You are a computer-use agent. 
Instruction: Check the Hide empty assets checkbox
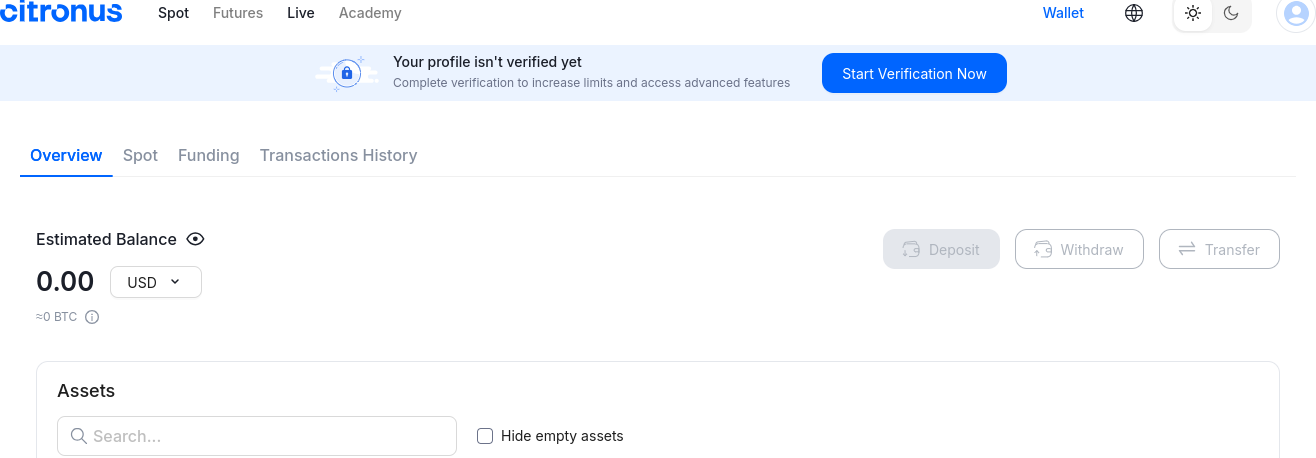coord(485,436)
